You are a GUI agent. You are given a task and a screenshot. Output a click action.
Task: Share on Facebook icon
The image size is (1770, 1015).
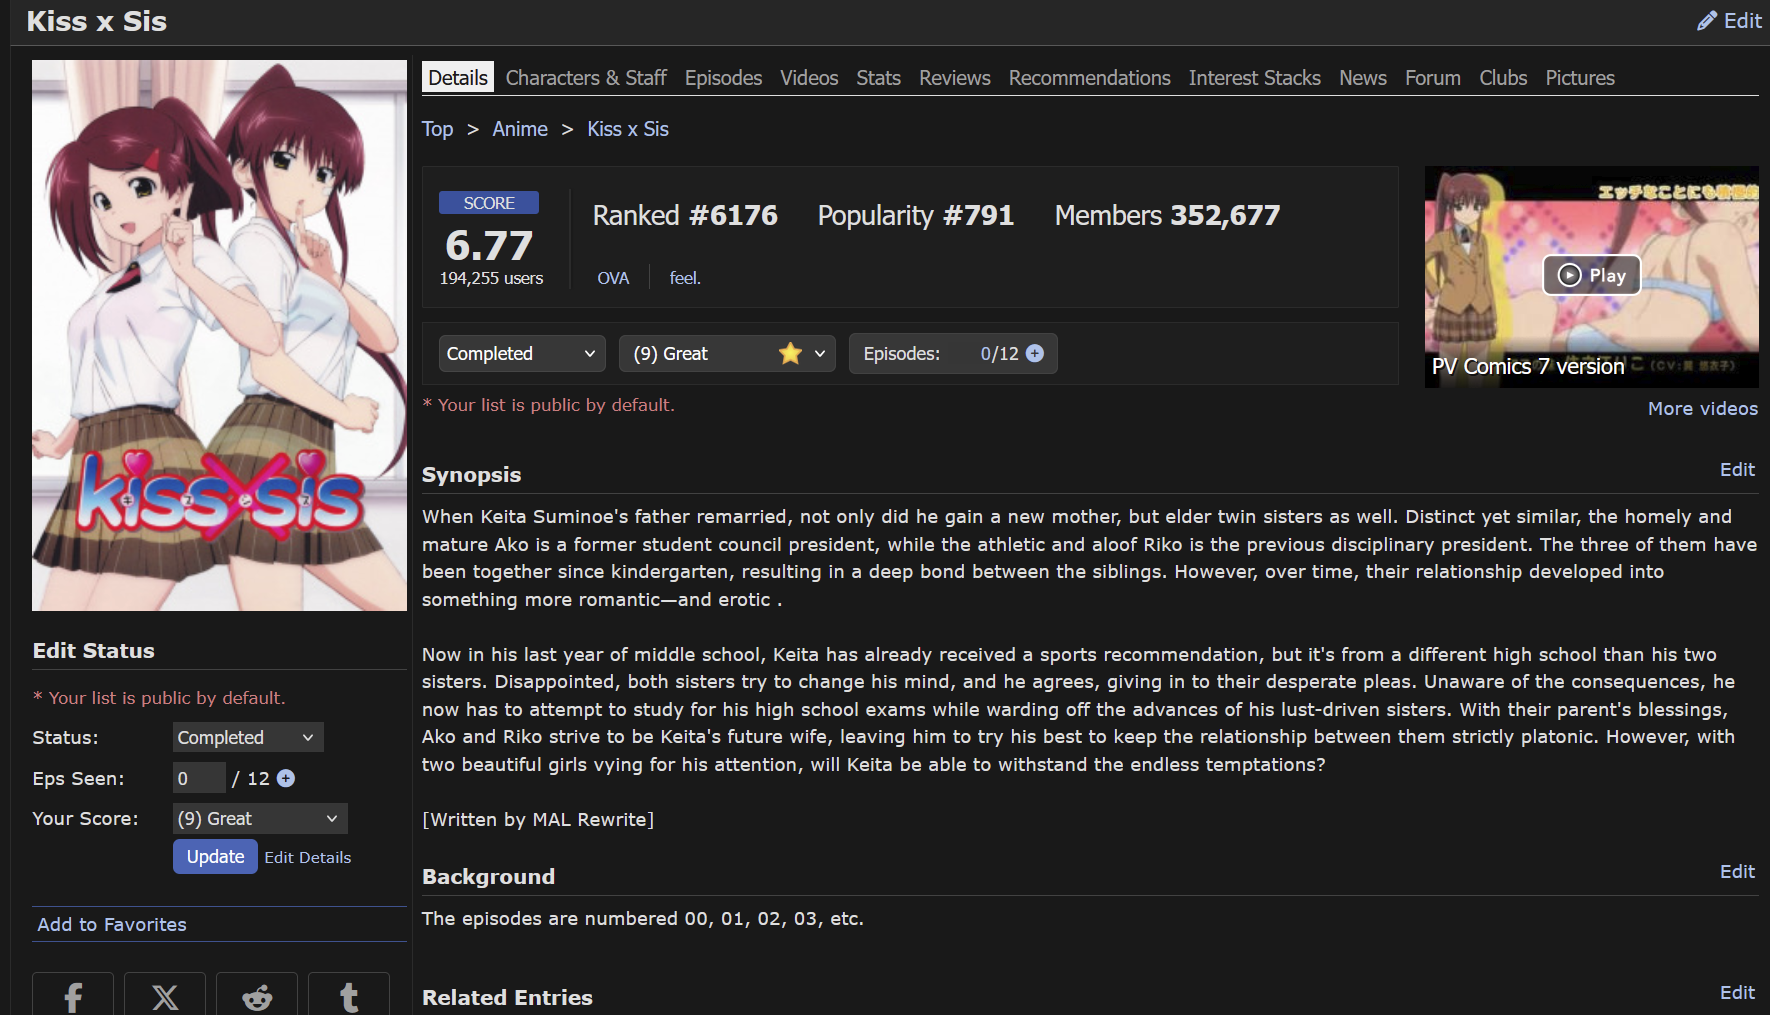[73, 995]
